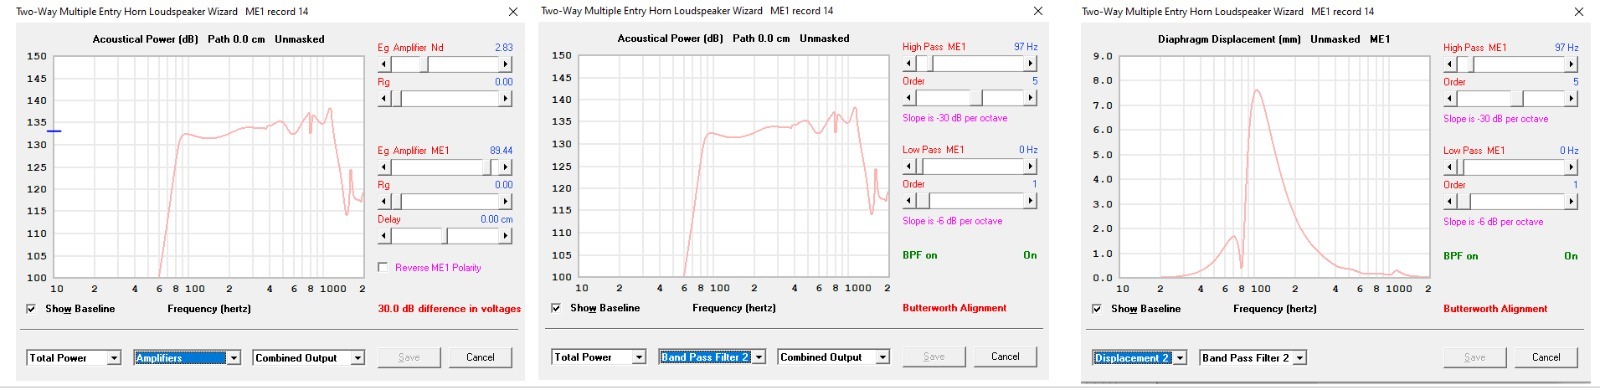This screenshot has height=390, width=1600.
Task: Increase High Pass Order in Diaphragm Displacement window
Action: point(1572,99)
